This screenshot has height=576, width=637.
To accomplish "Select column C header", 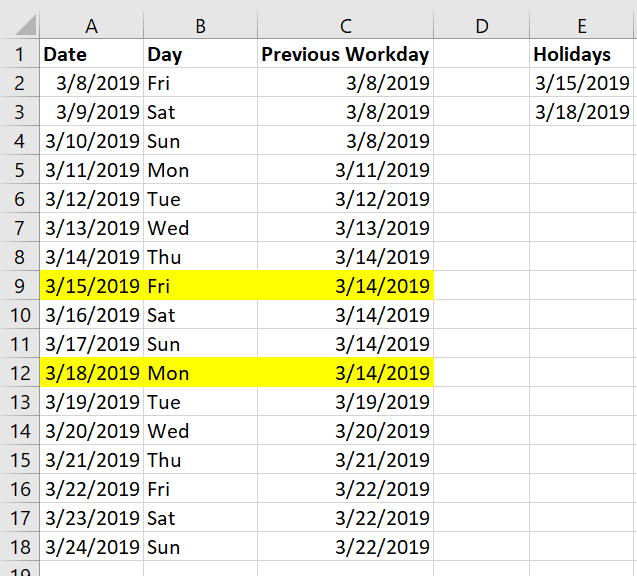I will tap(346, 26).
